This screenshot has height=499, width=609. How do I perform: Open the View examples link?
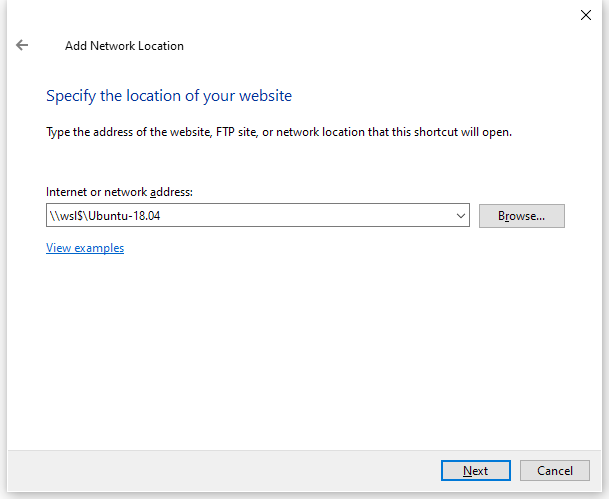(x=85, y=248)
